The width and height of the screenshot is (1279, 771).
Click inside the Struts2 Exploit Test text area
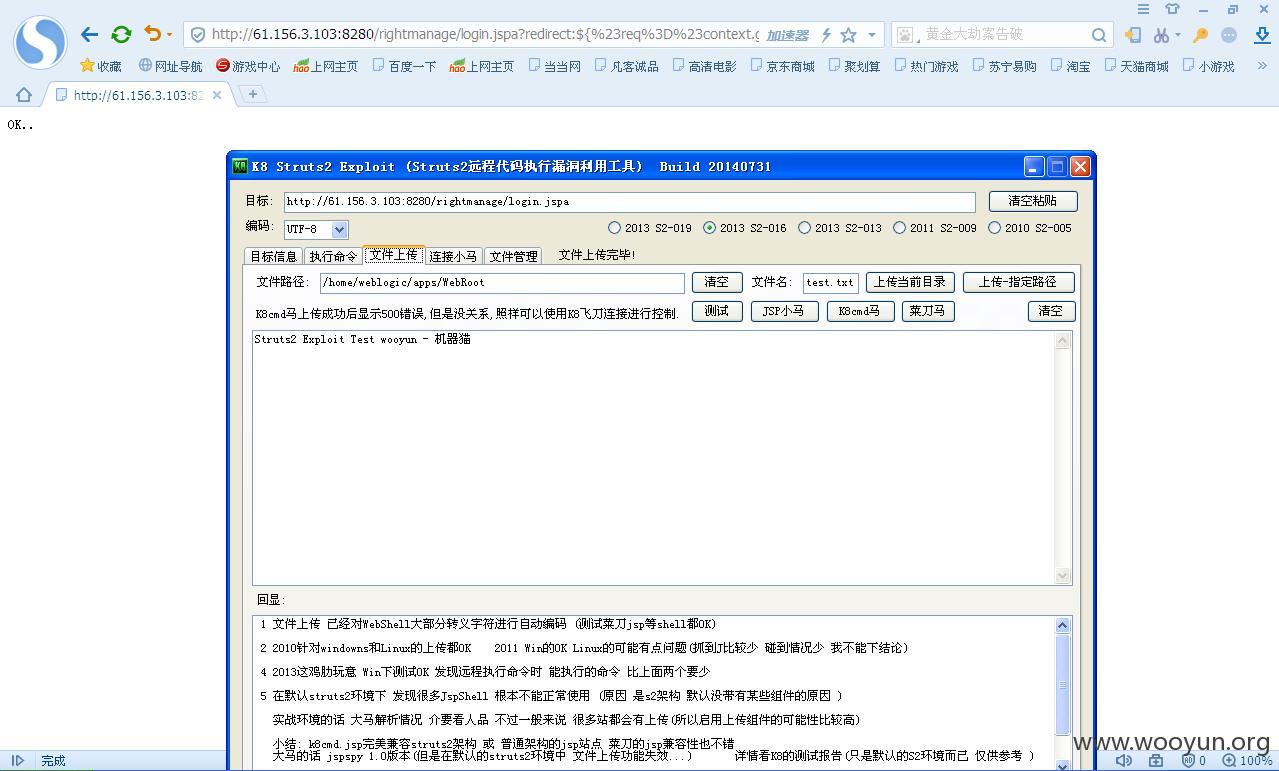click(654, 458)
